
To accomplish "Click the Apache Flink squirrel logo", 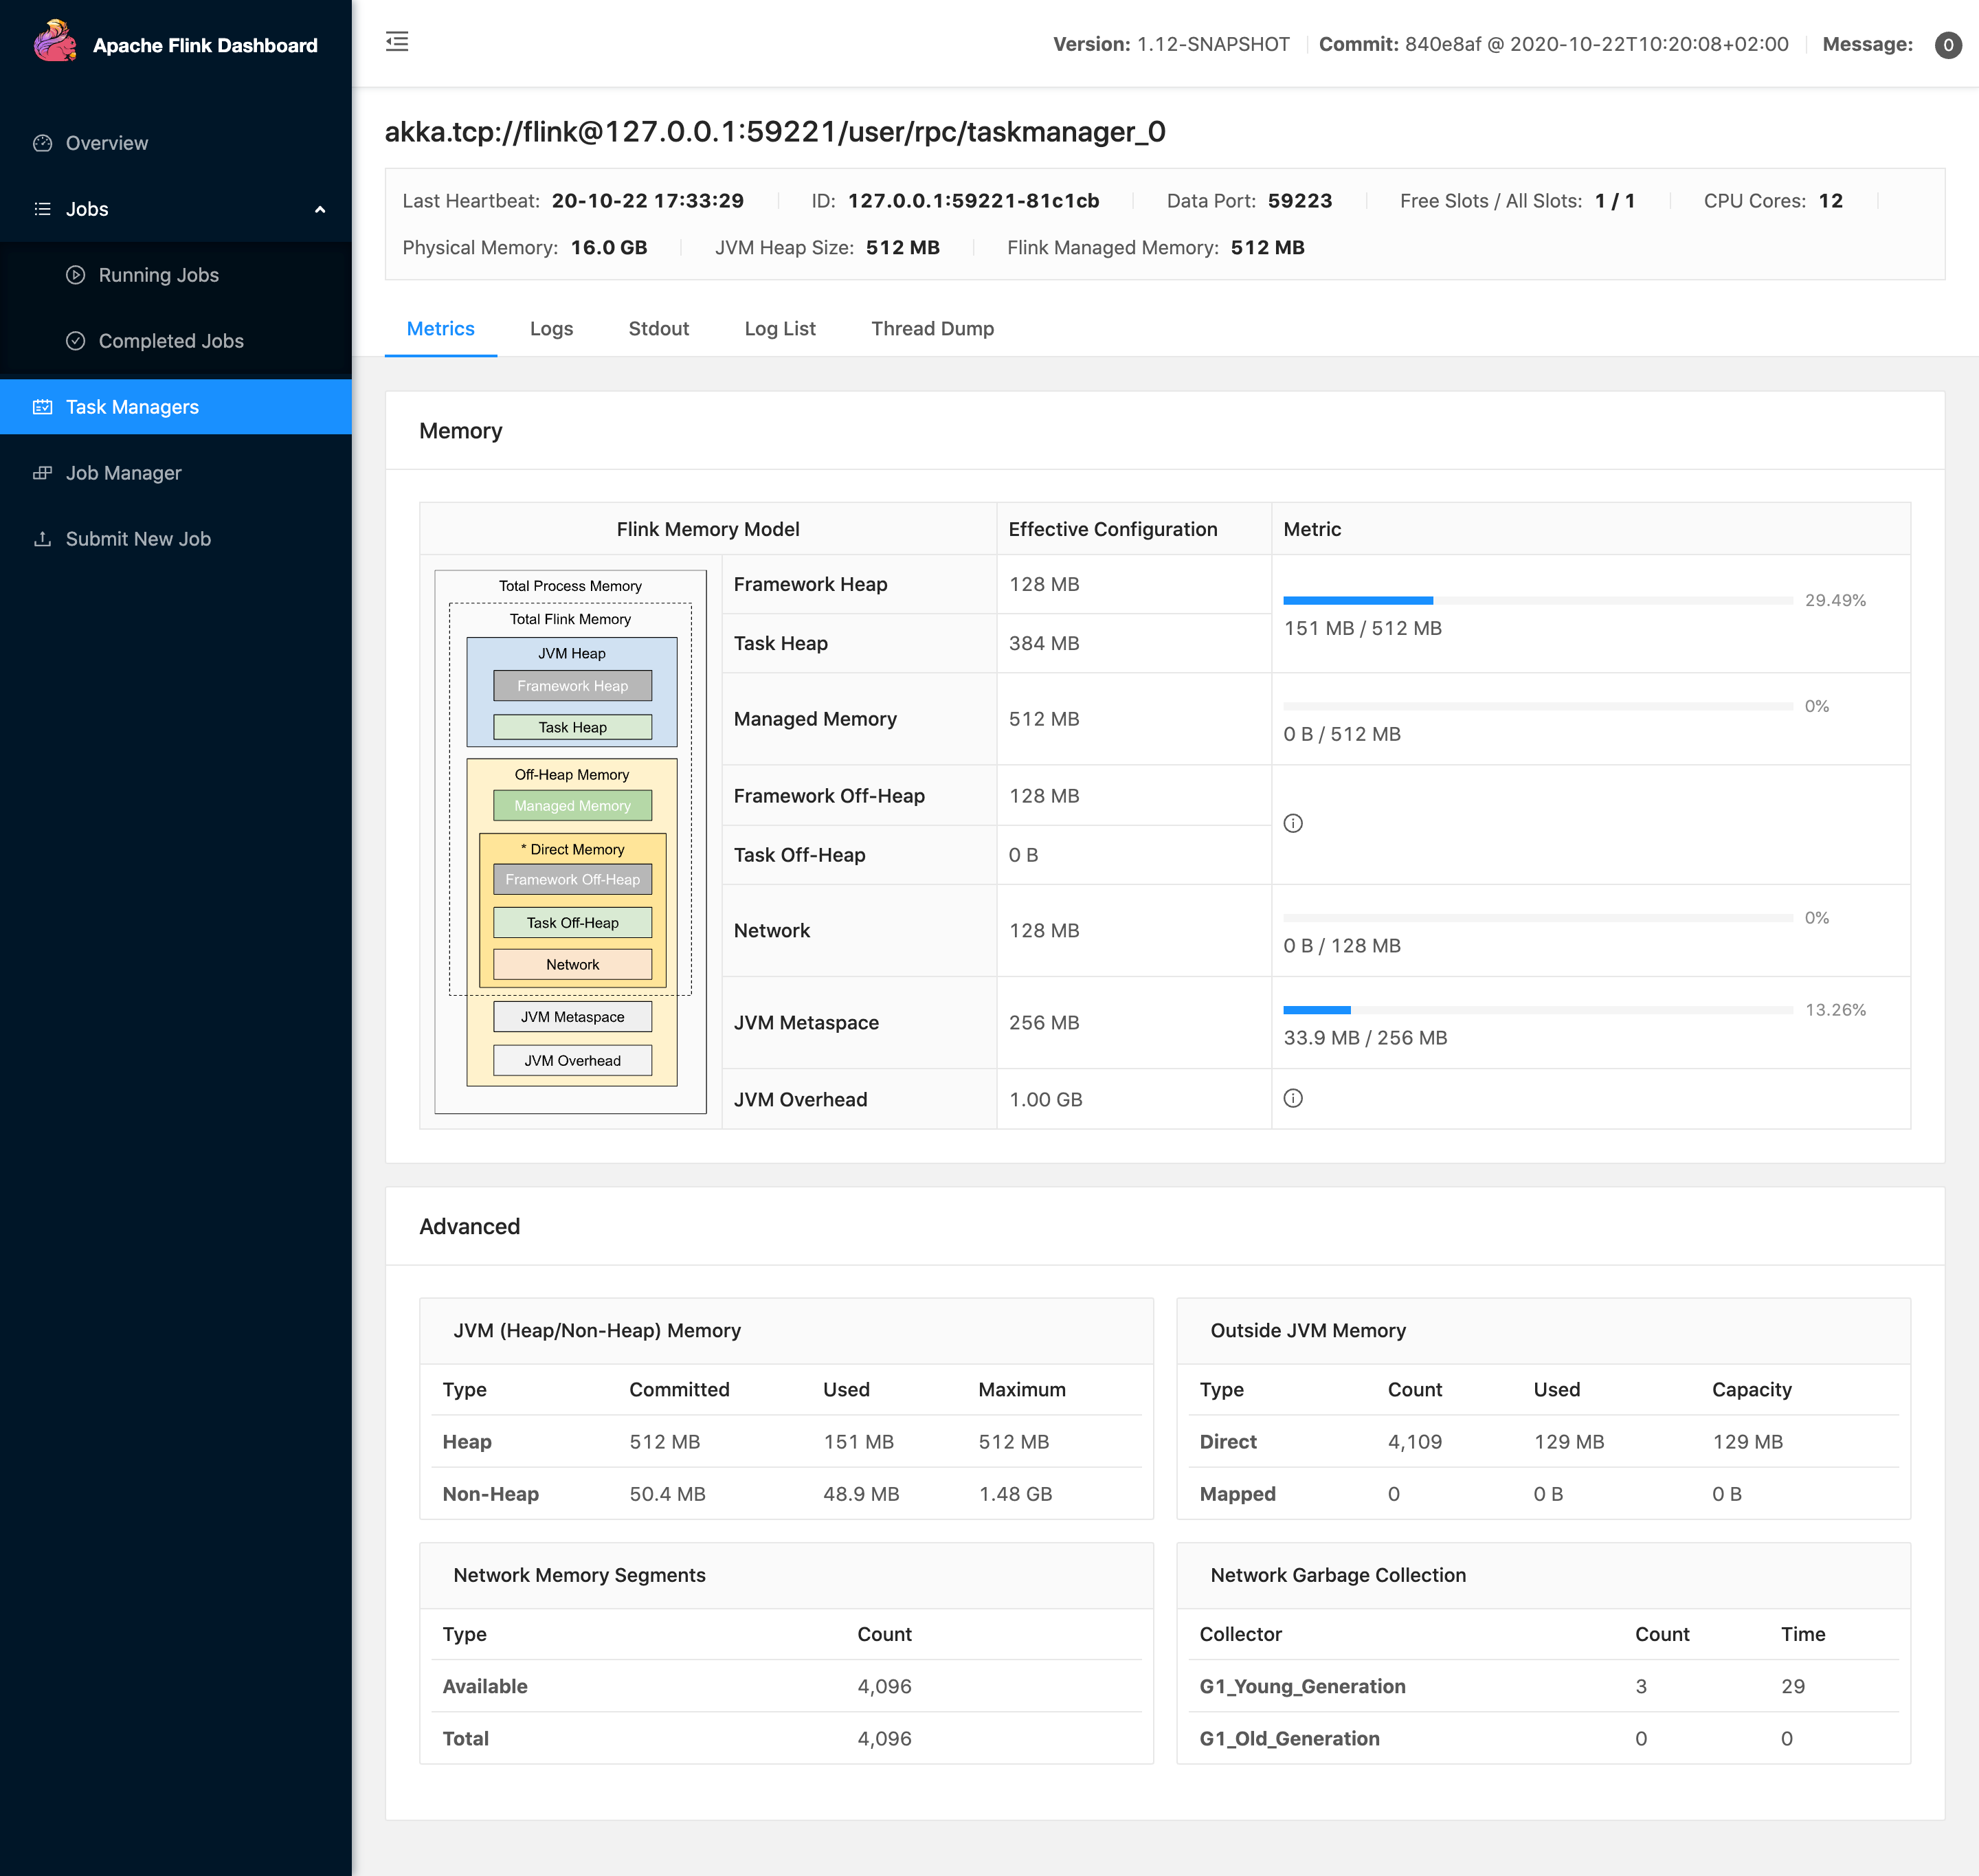I will pyautogui.click(x=55, y=42).
